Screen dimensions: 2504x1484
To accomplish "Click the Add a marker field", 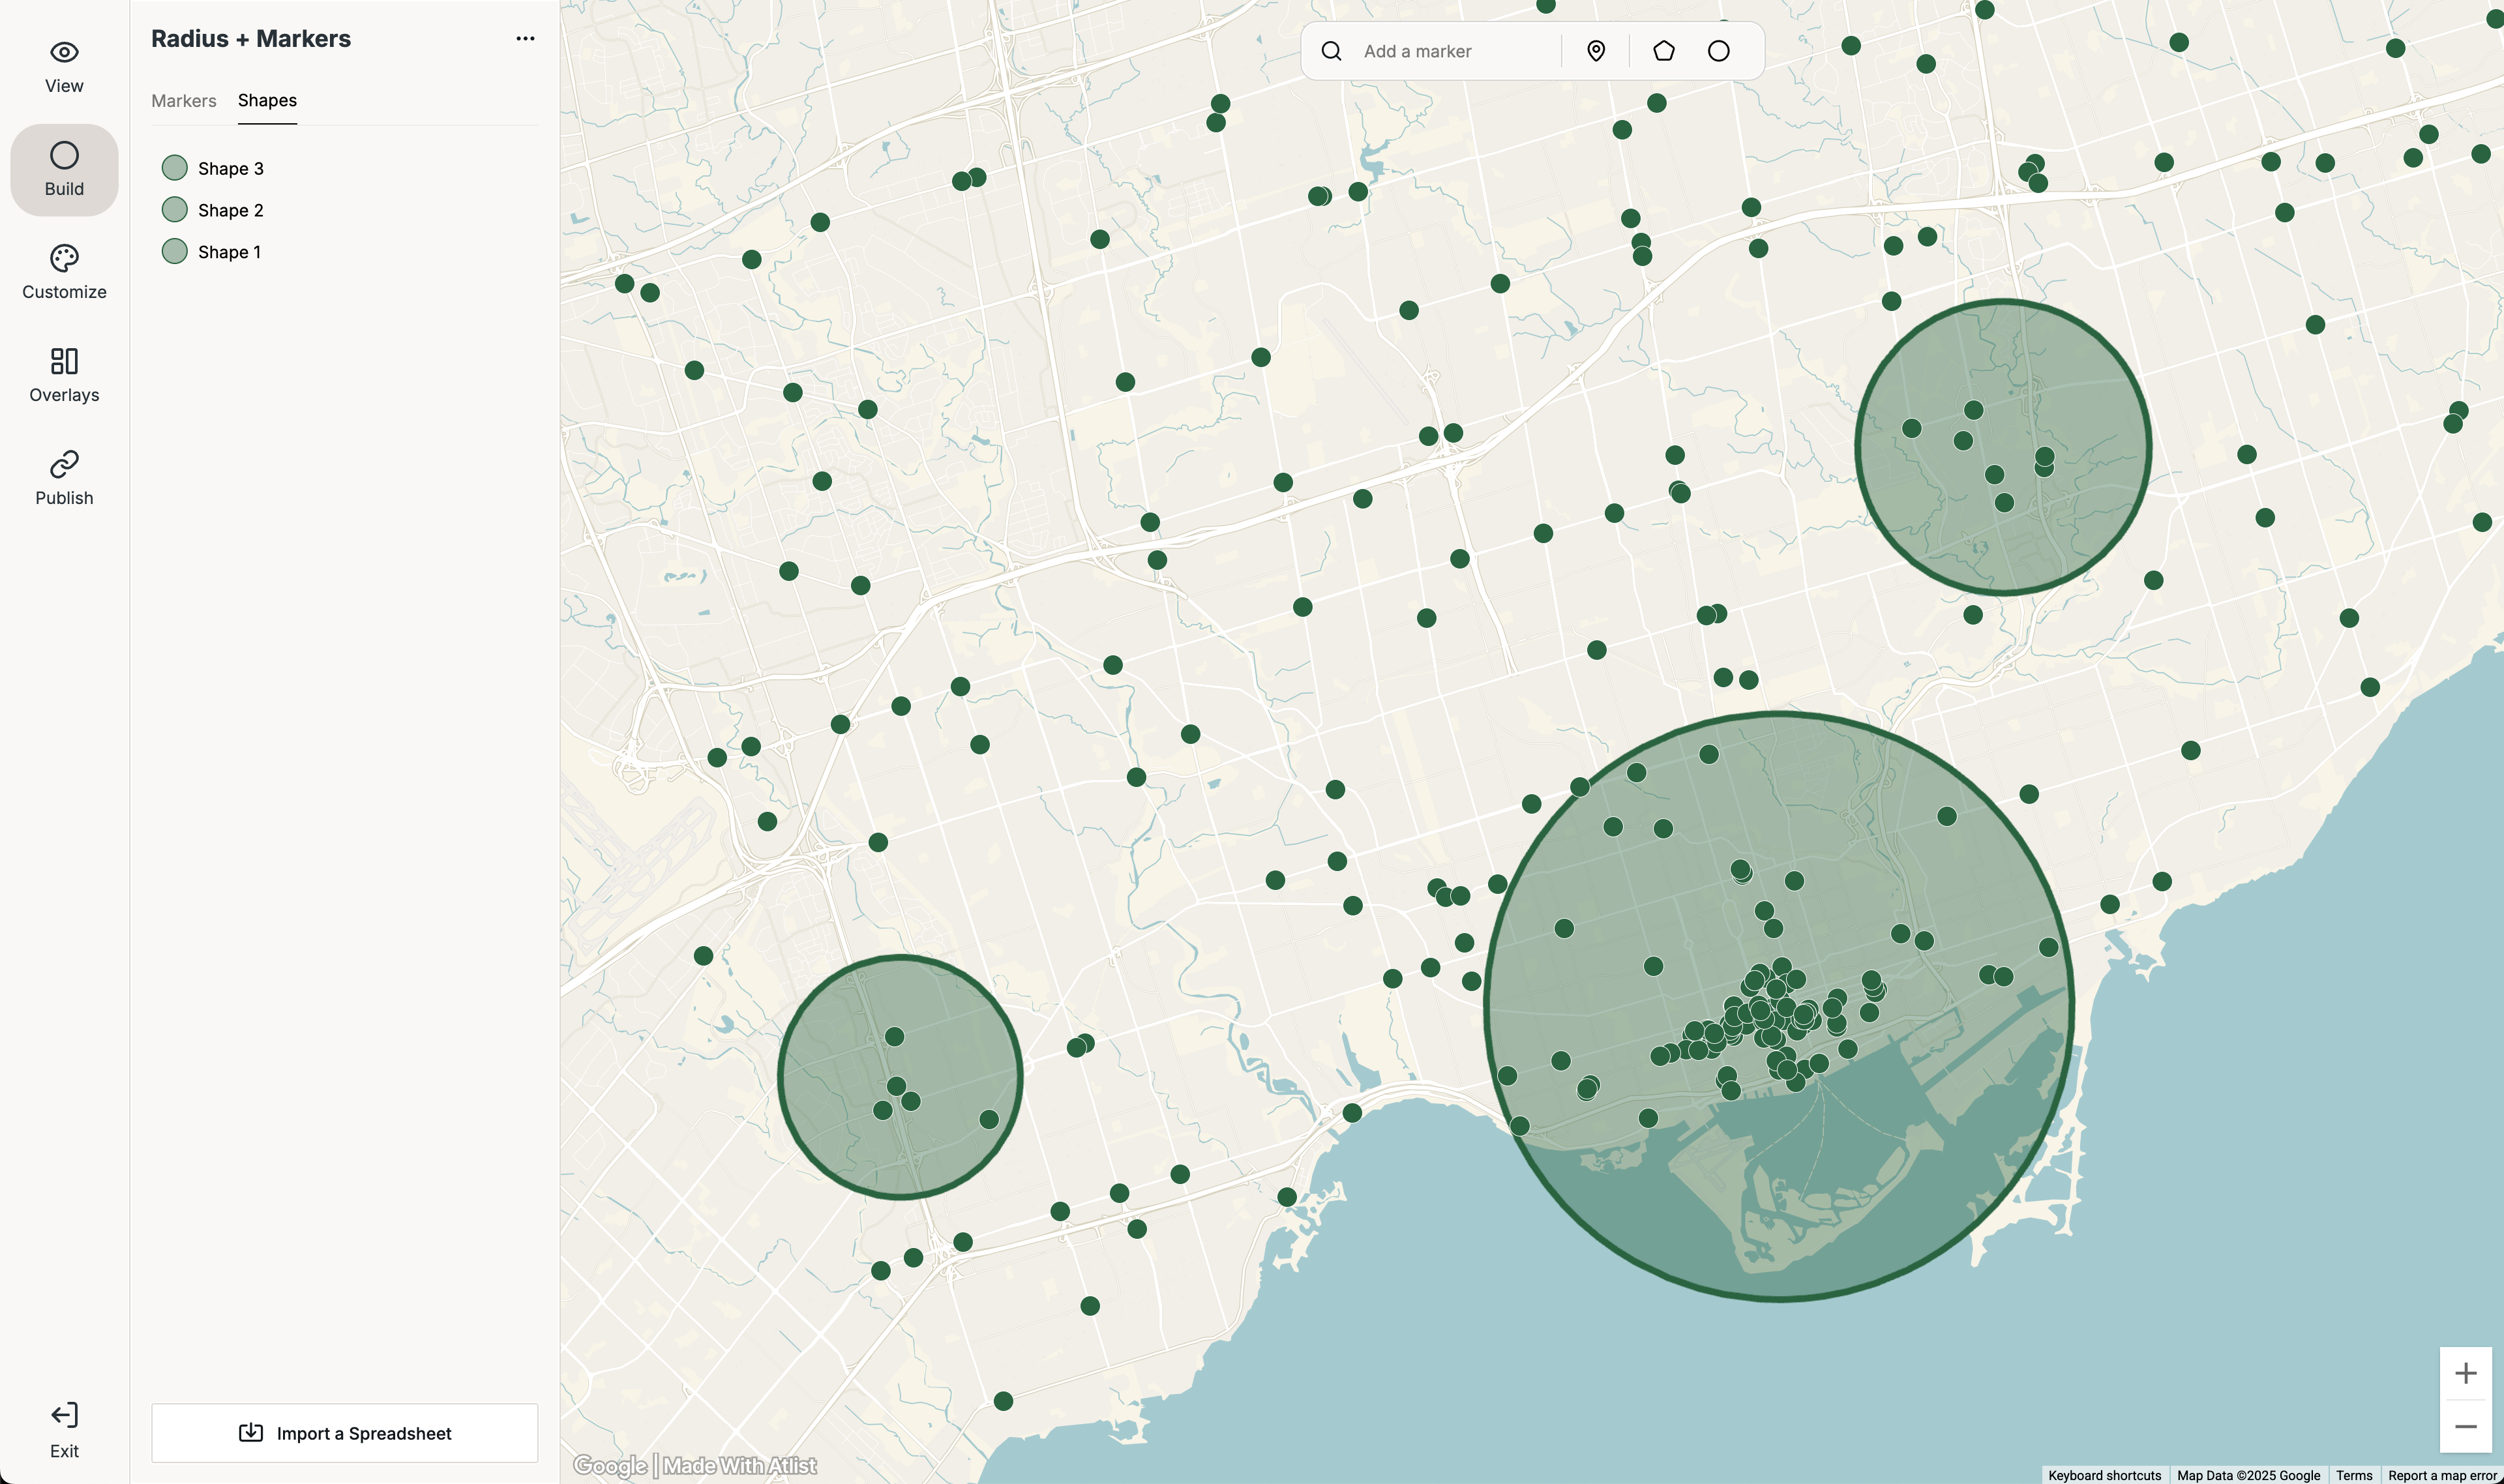I will tap(1450, 51).
